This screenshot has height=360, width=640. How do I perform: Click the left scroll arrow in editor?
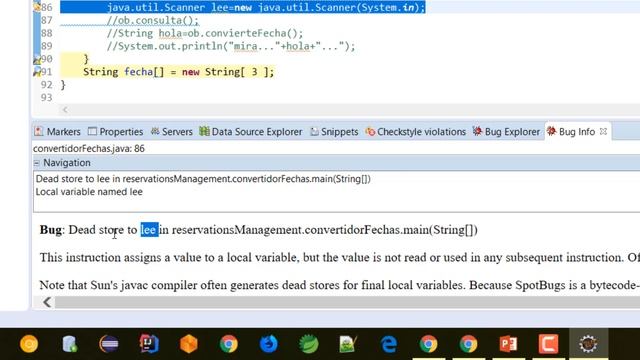[65, 110]
